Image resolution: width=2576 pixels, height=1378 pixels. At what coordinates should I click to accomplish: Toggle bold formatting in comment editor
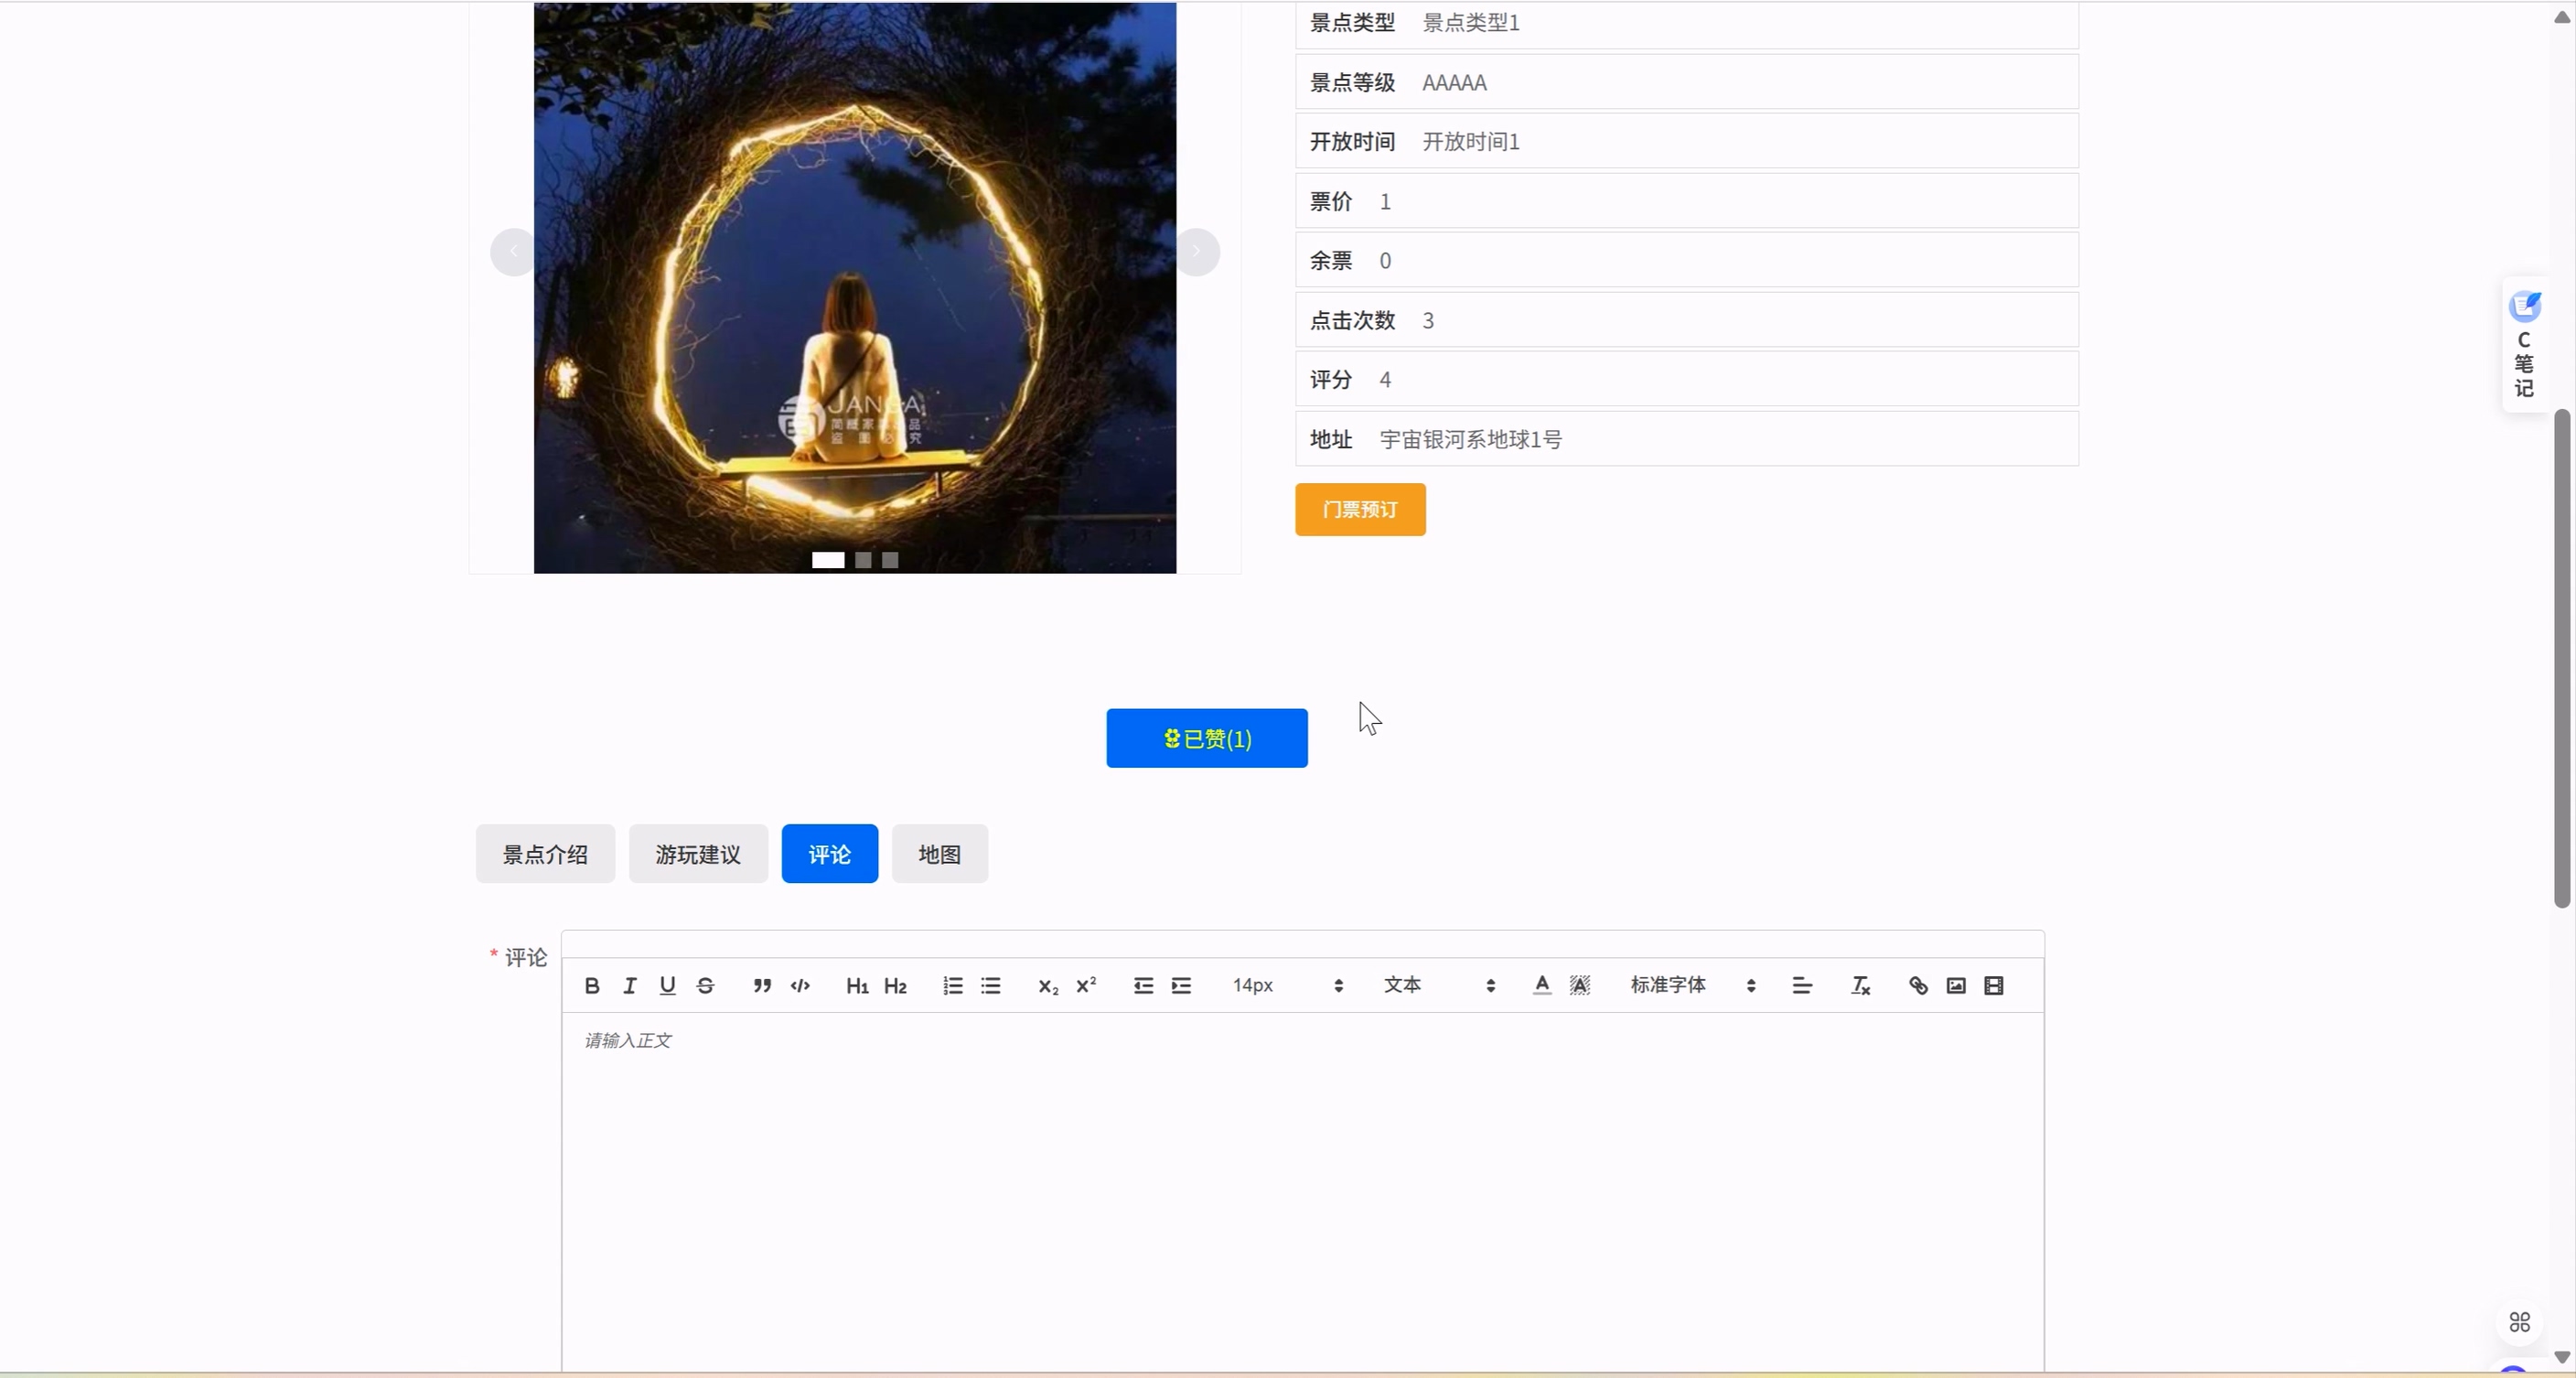[x=592, y=986]
